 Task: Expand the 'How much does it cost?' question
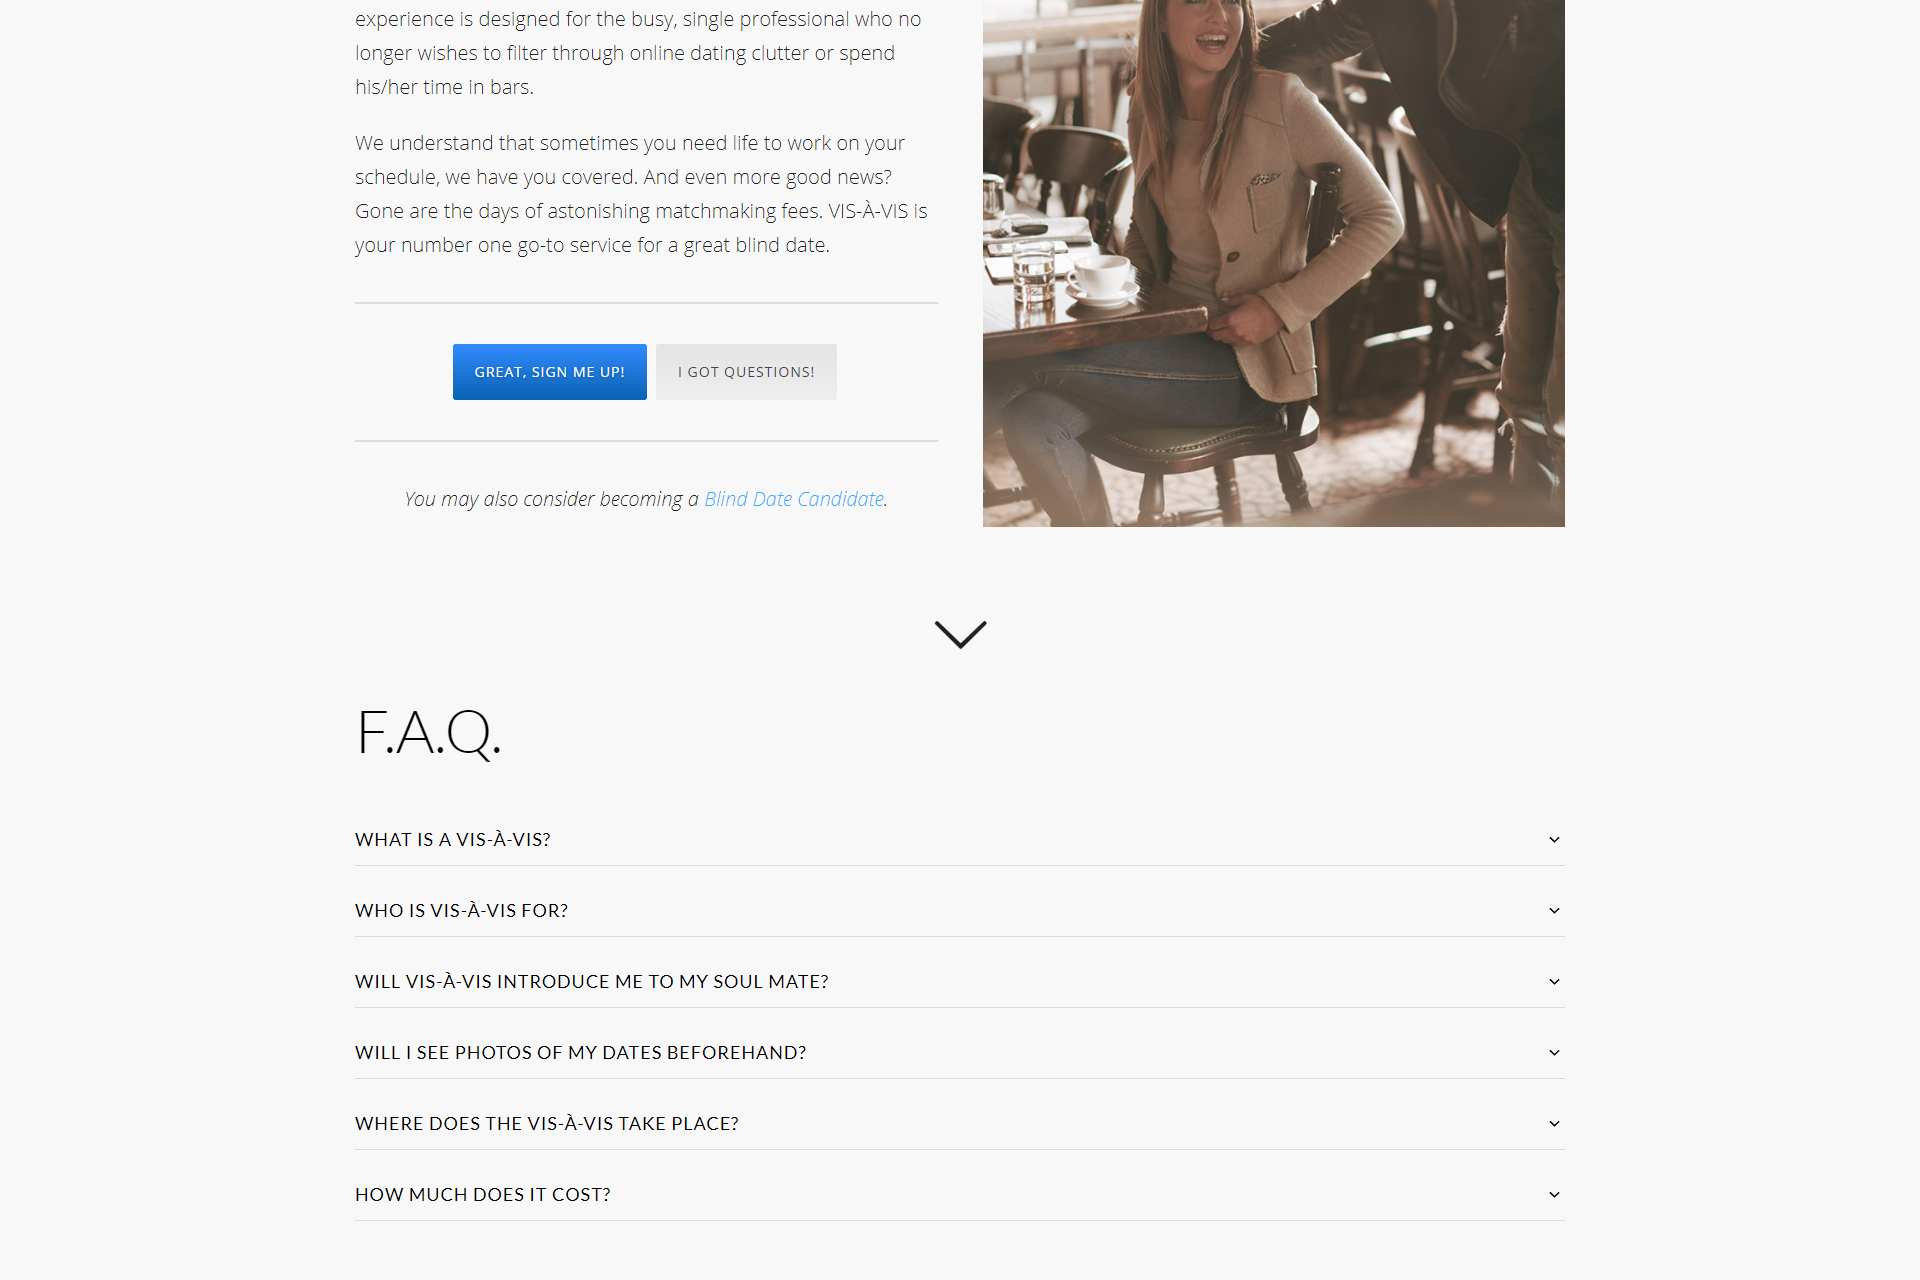(x=960, y=1195)
